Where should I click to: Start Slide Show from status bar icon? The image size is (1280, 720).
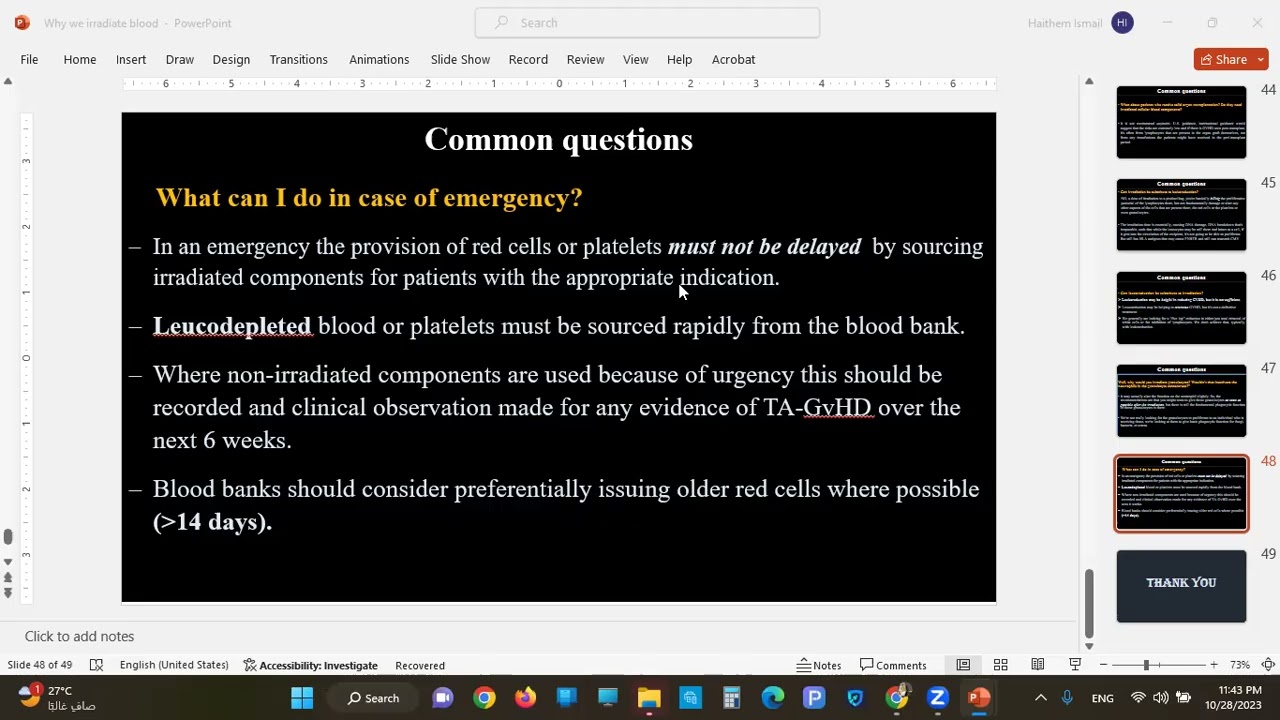coord(1075,665)
